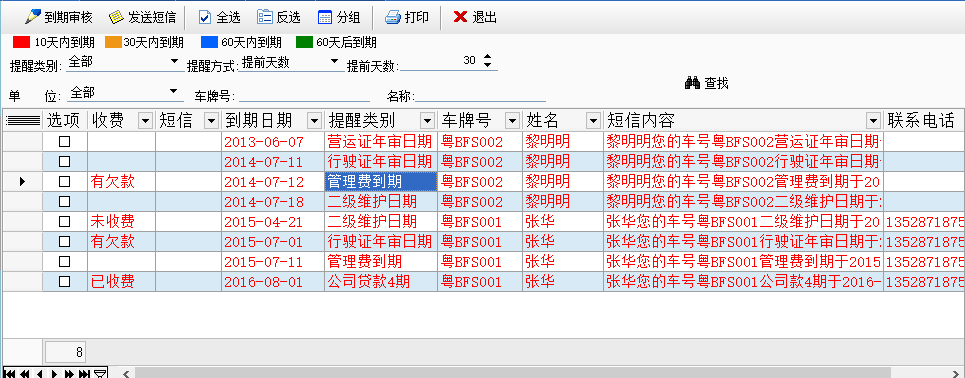The height and width of the screenshot is (378, 965).
Task: Click the 到期审核 toolbar button
Action: [58, 17]
